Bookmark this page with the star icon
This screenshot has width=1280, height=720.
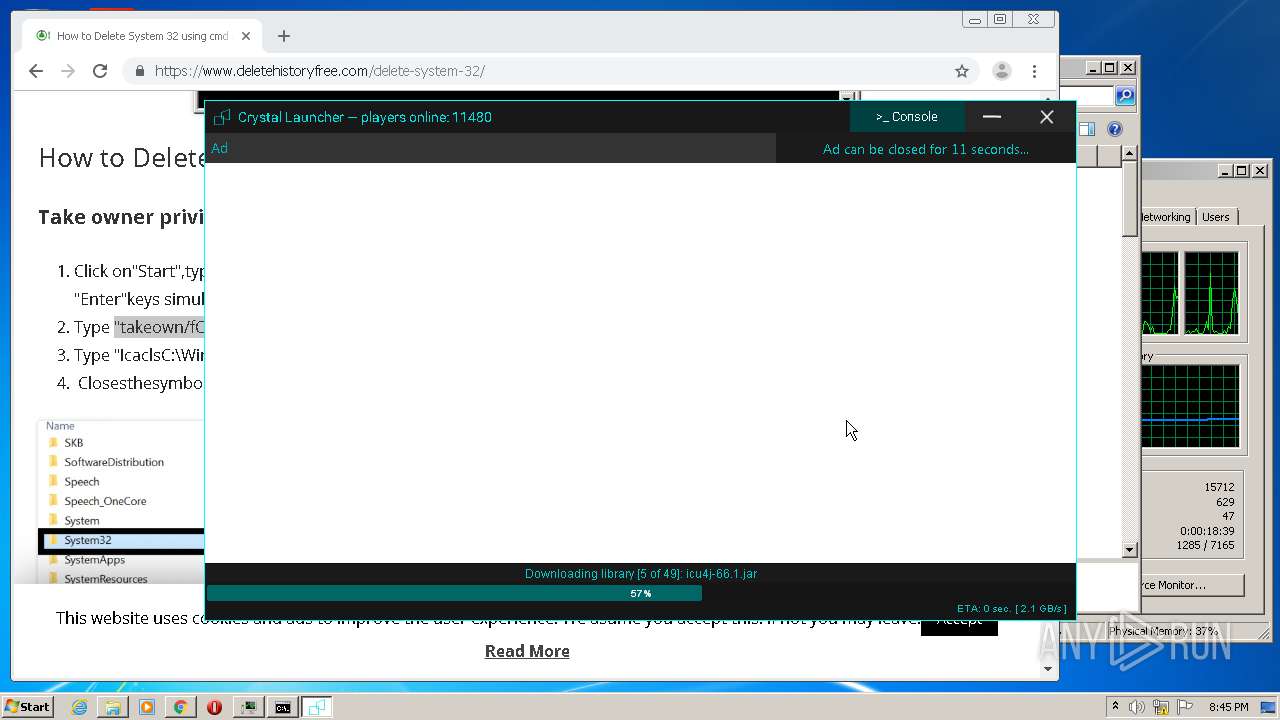point(962,71)
